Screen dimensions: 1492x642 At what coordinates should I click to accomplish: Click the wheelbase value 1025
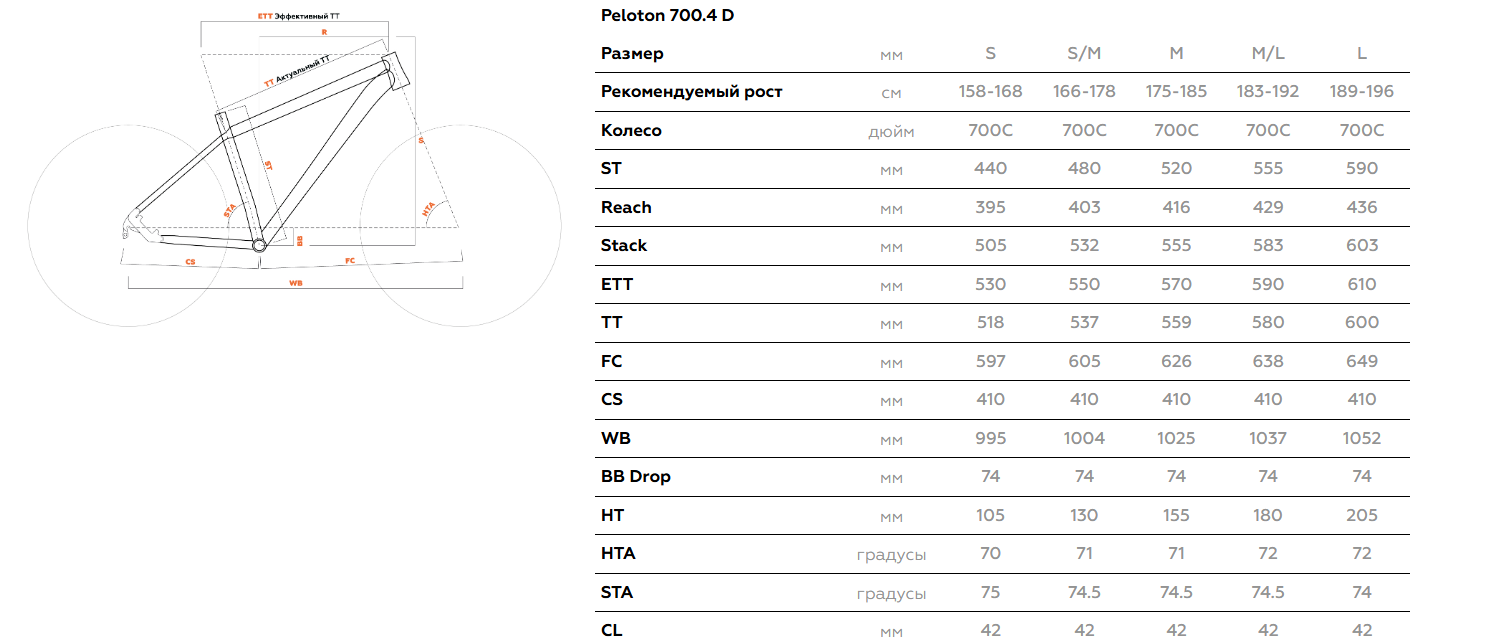pos(1176,438)
